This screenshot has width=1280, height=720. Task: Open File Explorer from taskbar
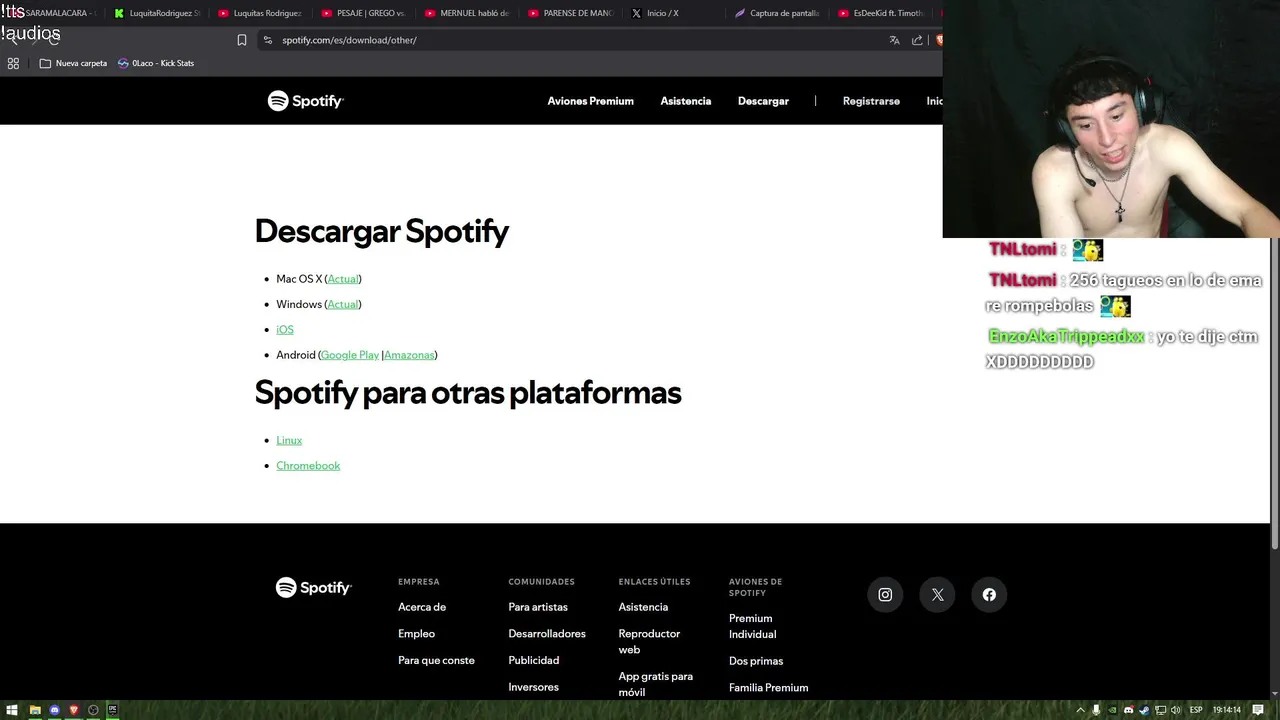35,710
